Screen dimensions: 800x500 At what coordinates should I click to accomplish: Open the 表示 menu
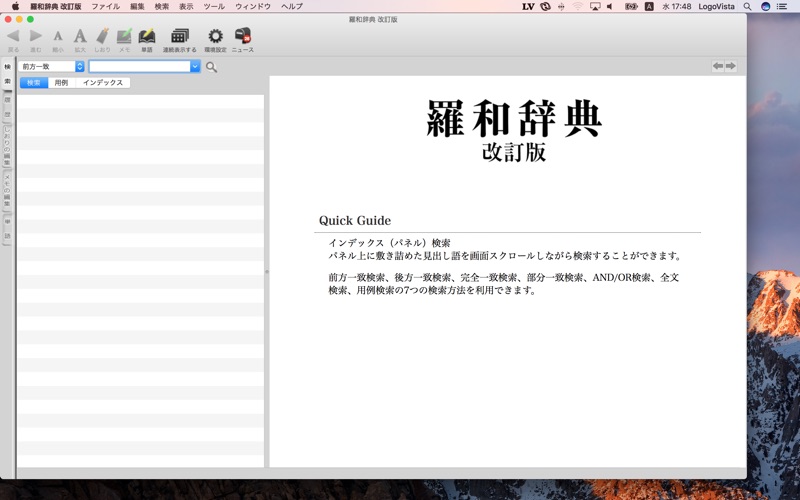pos(186,6)
